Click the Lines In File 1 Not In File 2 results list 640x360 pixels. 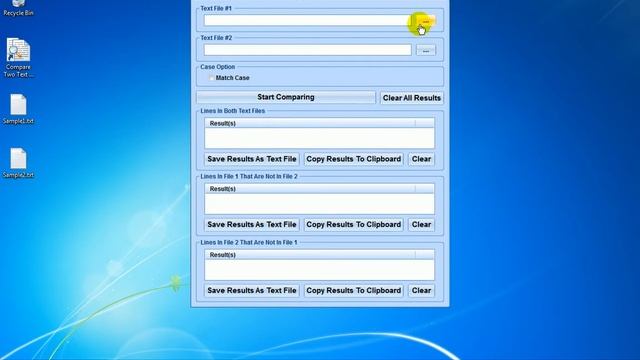tap(320, 199)
